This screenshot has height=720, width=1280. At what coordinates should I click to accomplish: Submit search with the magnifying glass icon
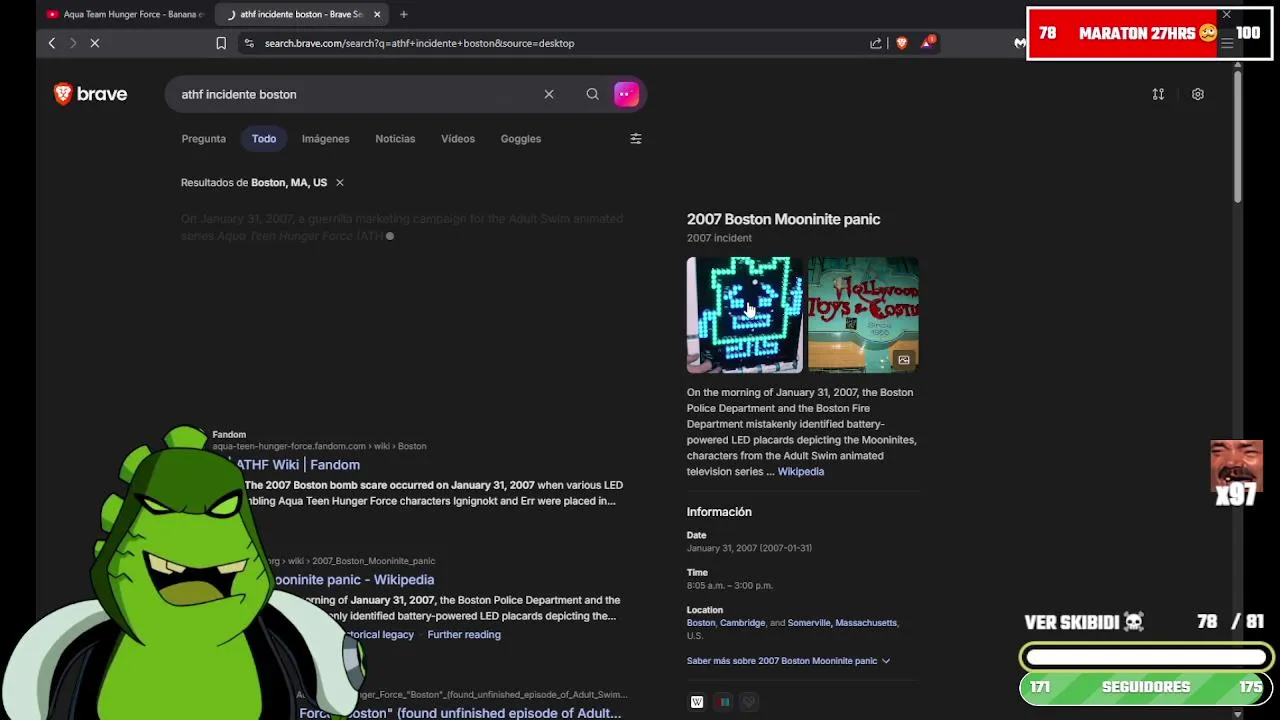[x=593, y=94]
